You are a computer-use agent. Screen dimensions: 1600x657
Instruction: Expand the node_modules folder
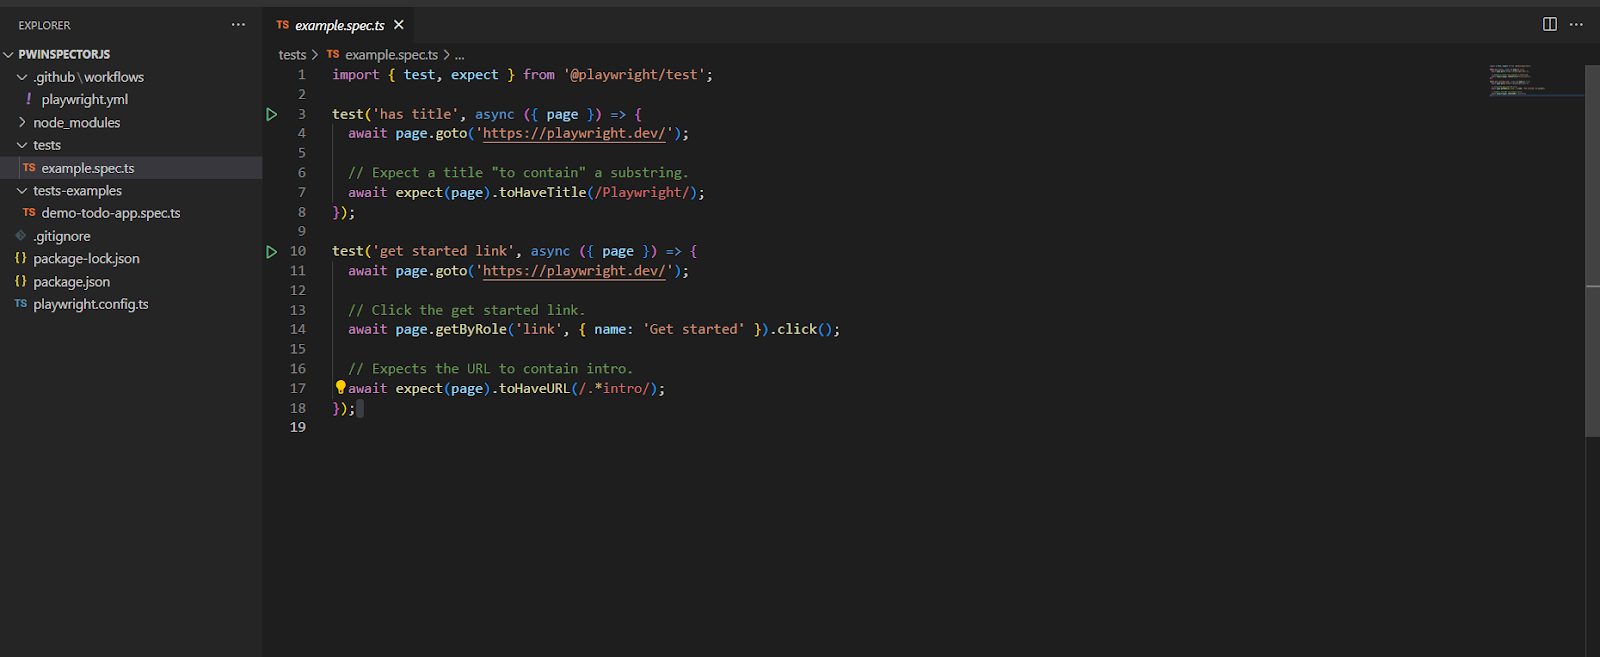(22, 122)
